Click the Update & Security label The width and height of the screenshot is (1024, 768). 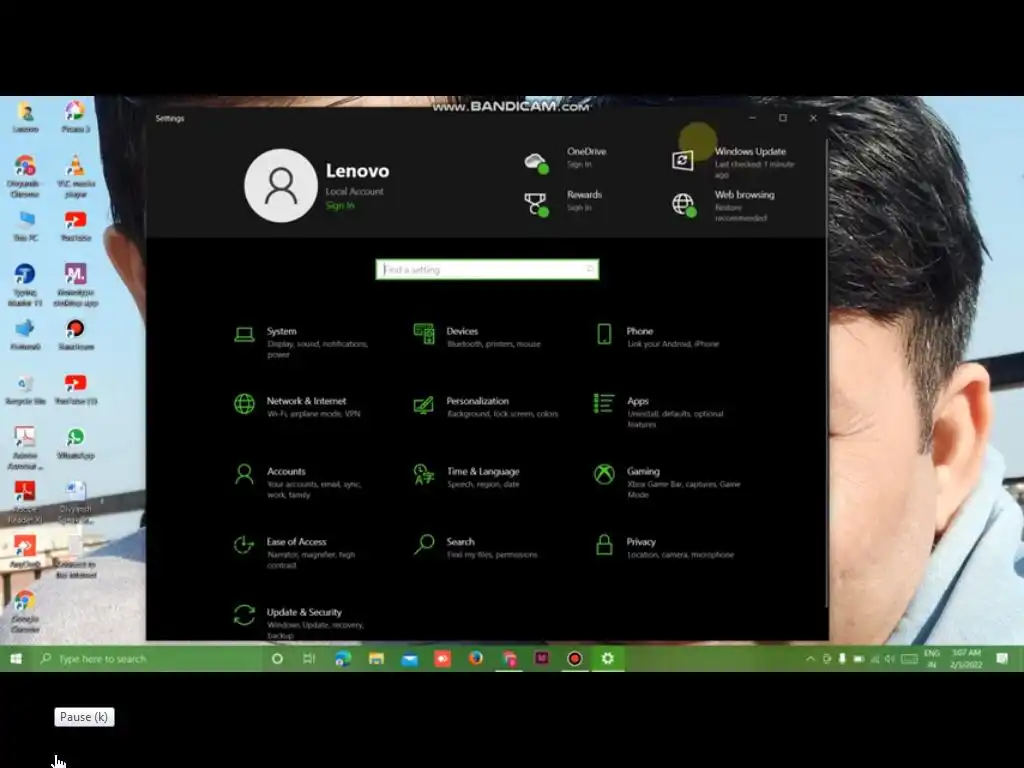(x=304, y=612)
